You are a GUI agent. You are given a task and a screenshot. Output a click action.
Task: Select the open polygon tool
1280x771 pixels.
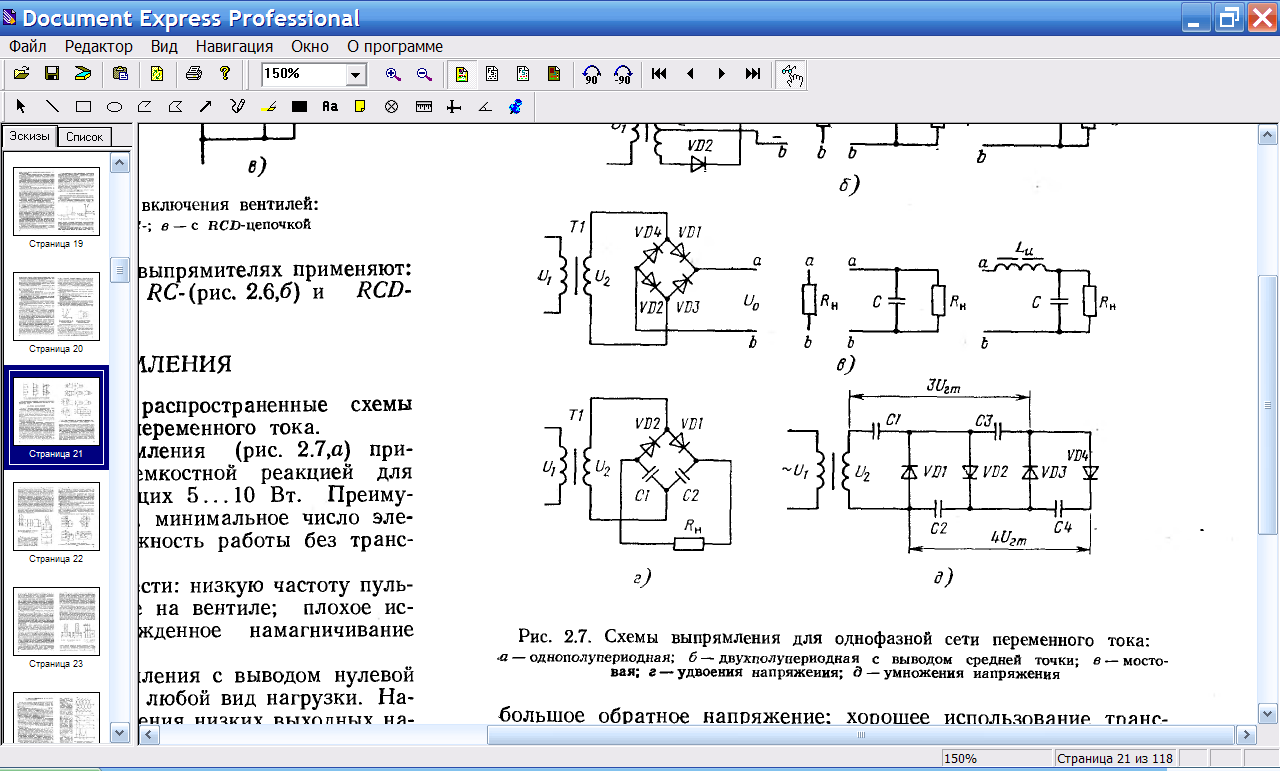coord(145,106)
